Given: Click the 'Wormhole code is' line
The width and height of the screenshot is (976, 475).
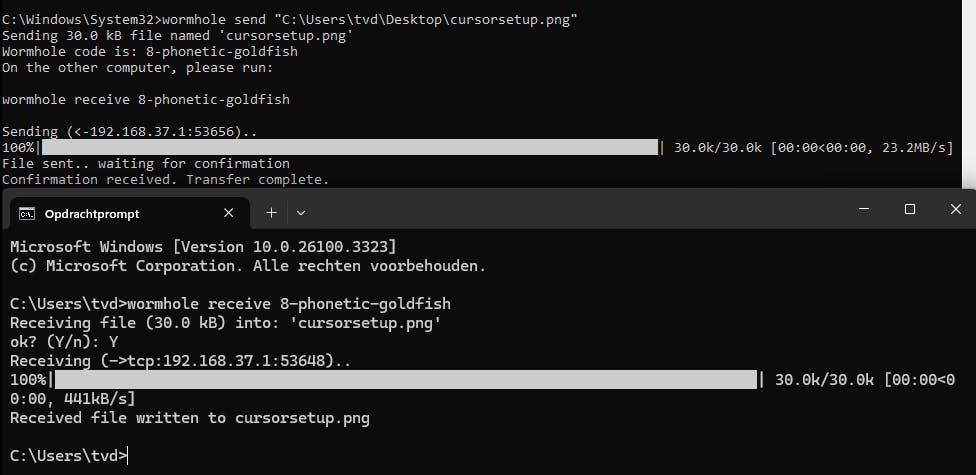Looking at the screenshot, I should pos(150,51).
